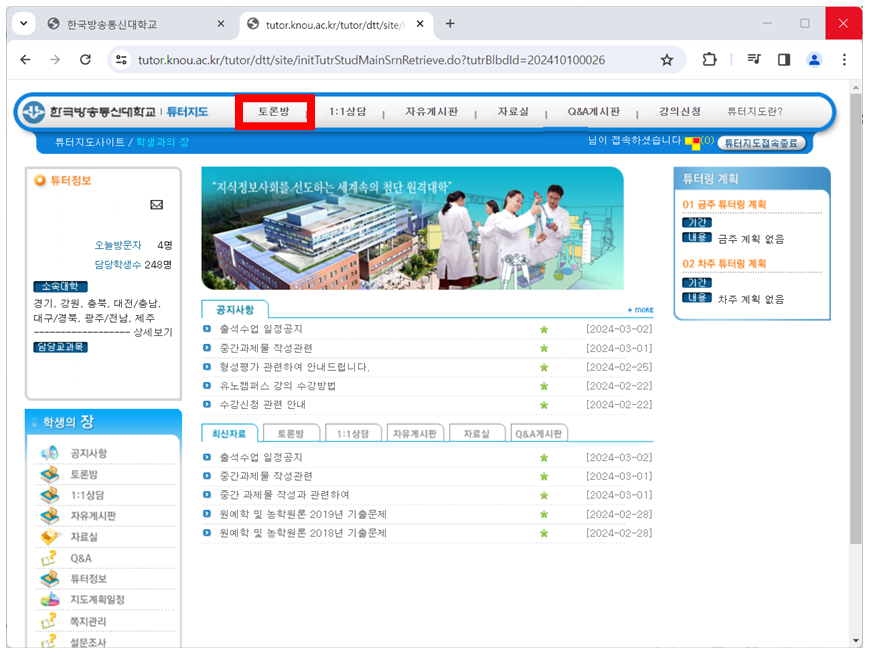The width and height of the screenshot is (869, 654).
Task: Click the 1:1상담 icon in sidebar
Action: pyautogui.click(x=49, y=494)
